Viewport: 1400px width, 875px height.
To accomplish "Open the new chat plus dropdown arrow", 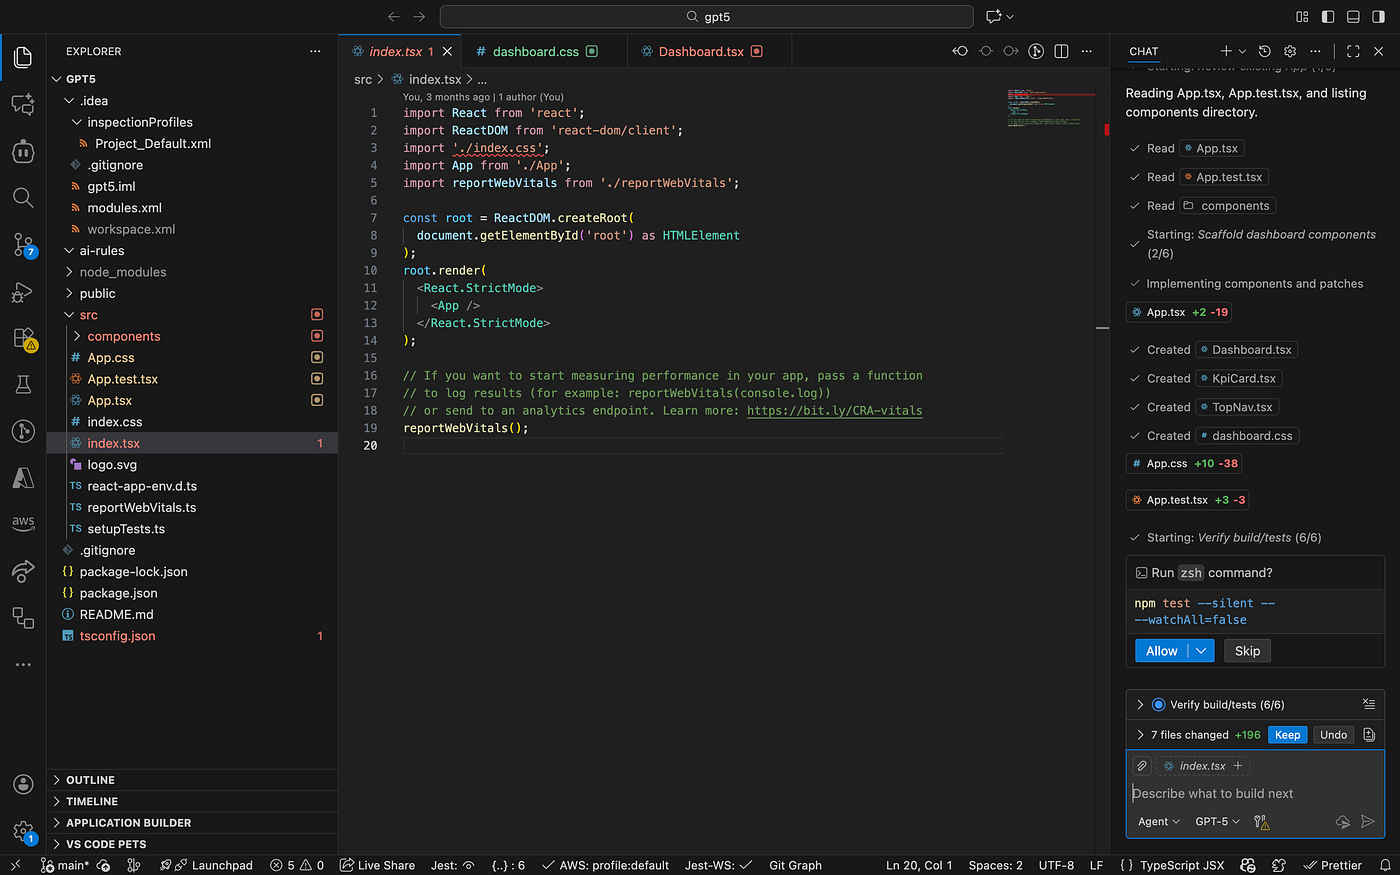I will pyautogui.click(x=1243, y=51).
